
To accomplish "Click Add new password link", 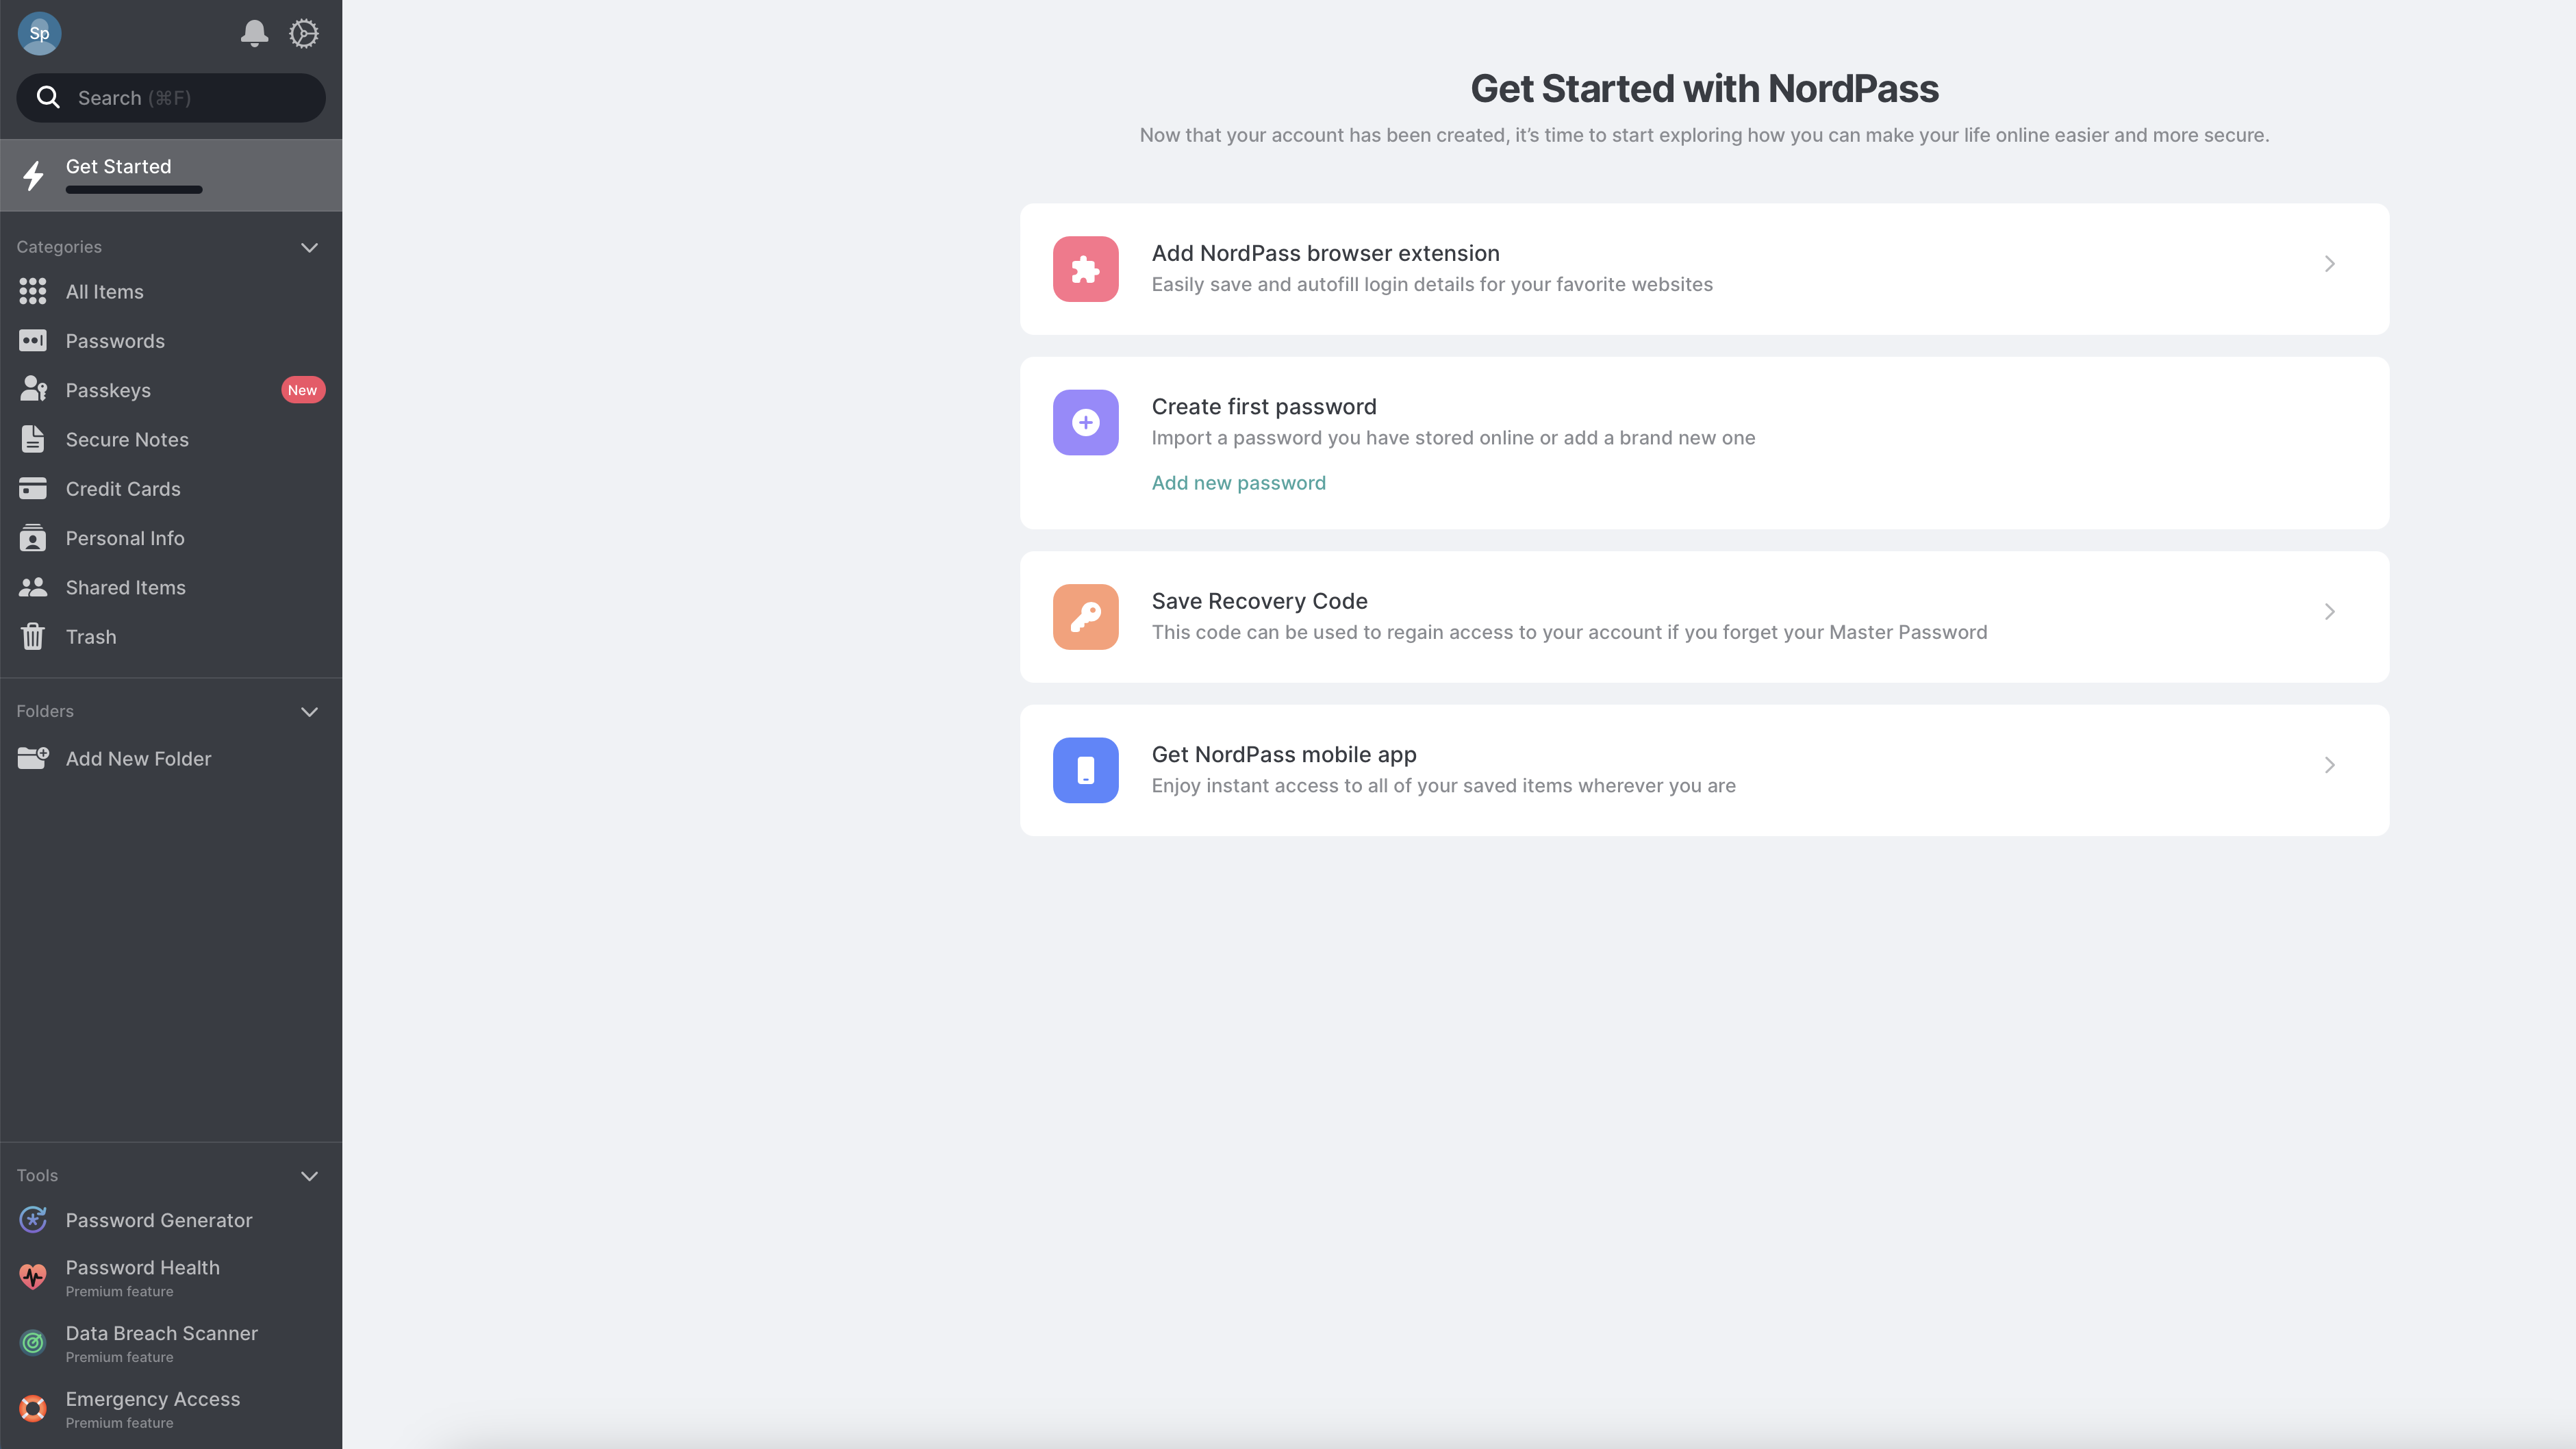I will click(x=1238, y=483).
